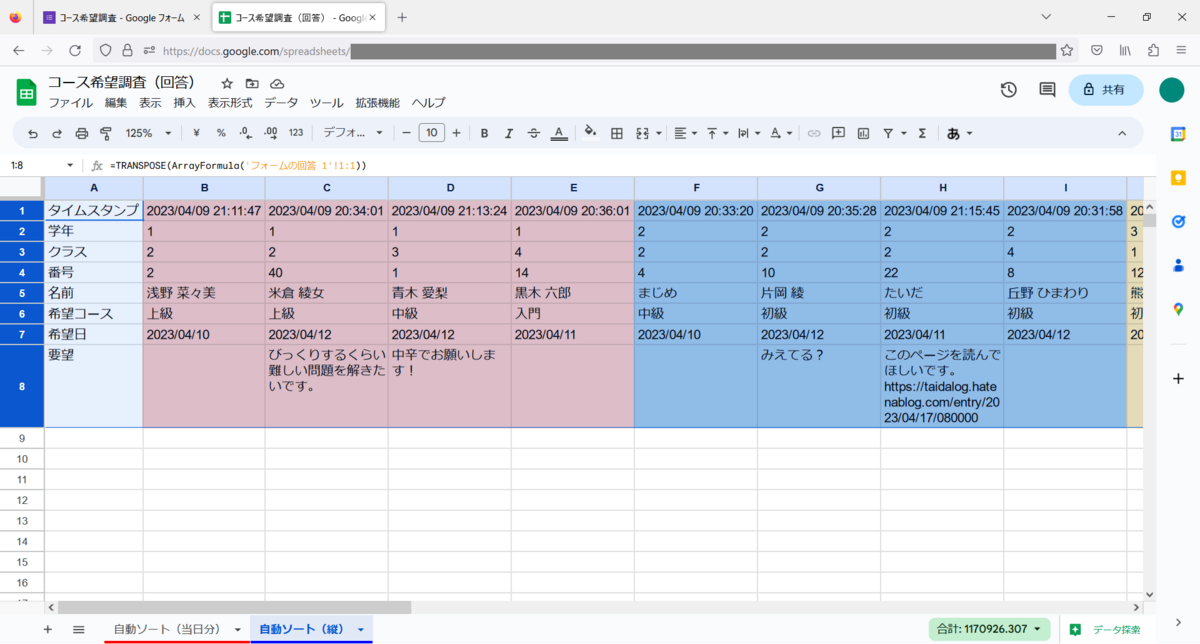The width and height of the screenshot is (1200, 644).
Task: Open Google Tasks in the side panel
Action: click(1178, 222)
